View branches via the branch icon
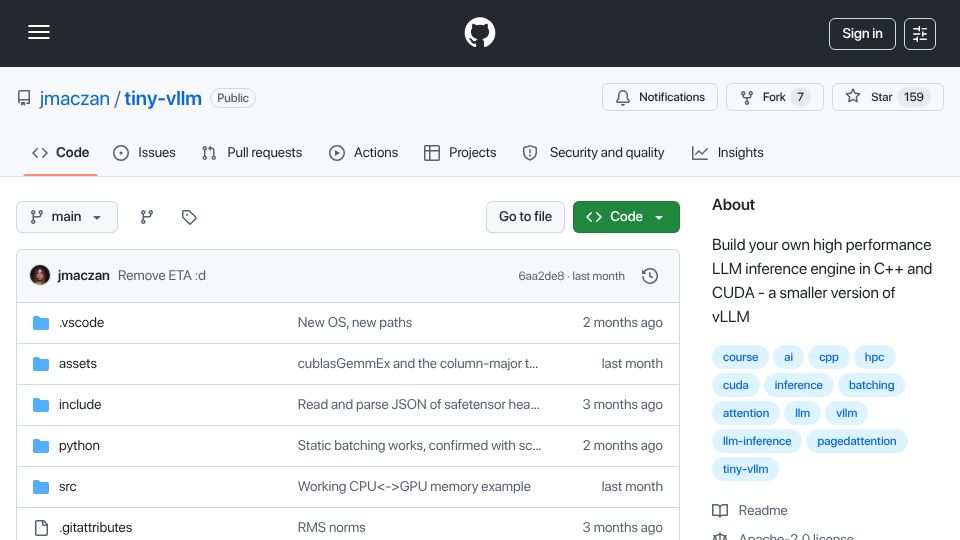 tap(146, 217)
